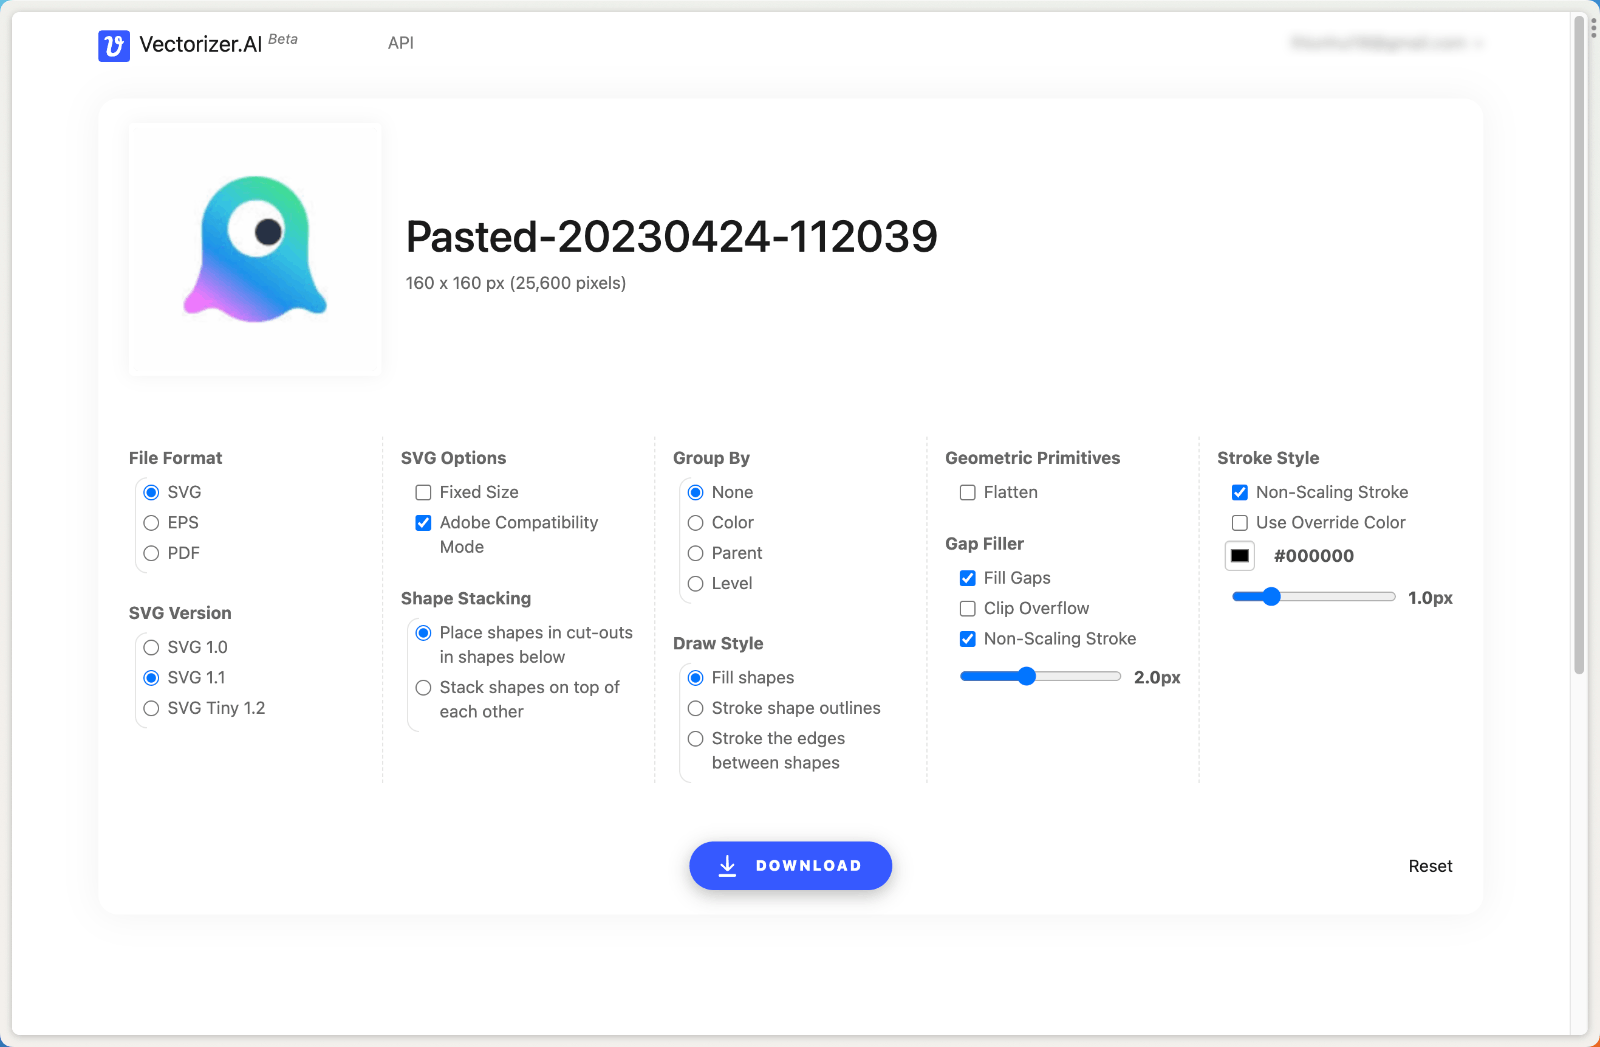The width and height of the screenshot is (1600, 1047).
Task: Open the #000000 stroke color swatch
Action: click(1239, 555)
